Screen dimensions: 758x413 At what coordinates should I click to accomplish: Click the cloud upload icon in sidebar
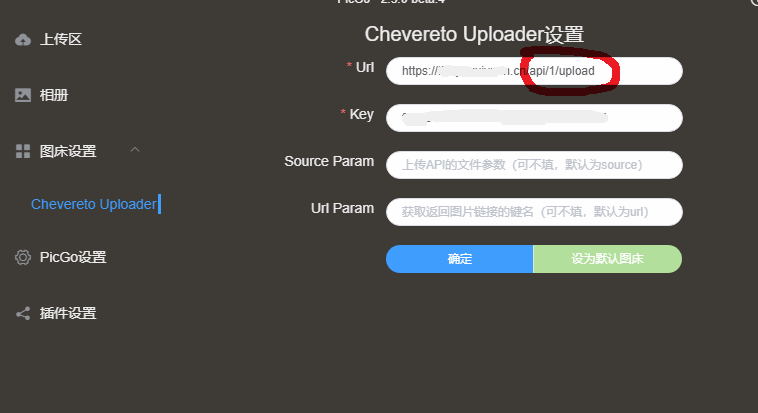pyautogui.click(x=23, y=40)
